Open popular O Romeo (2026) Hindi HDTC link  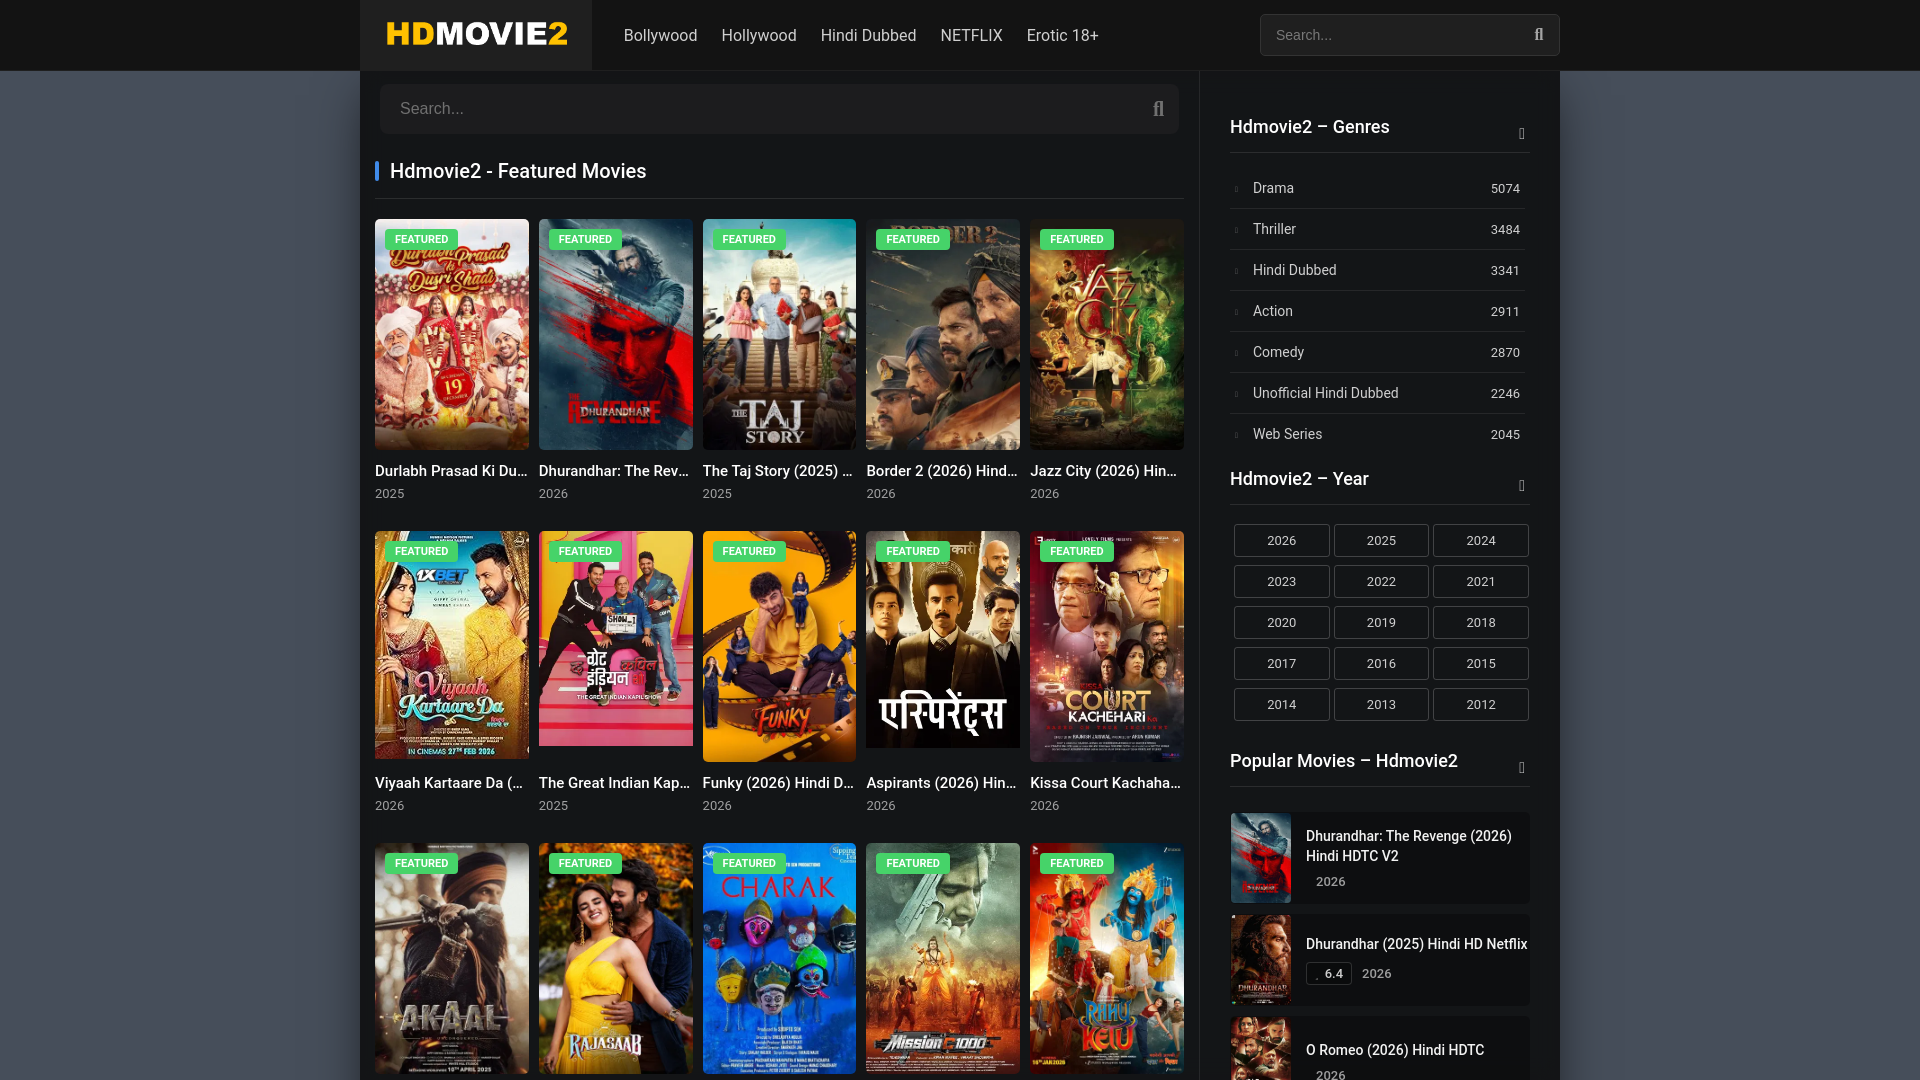1395,1050
